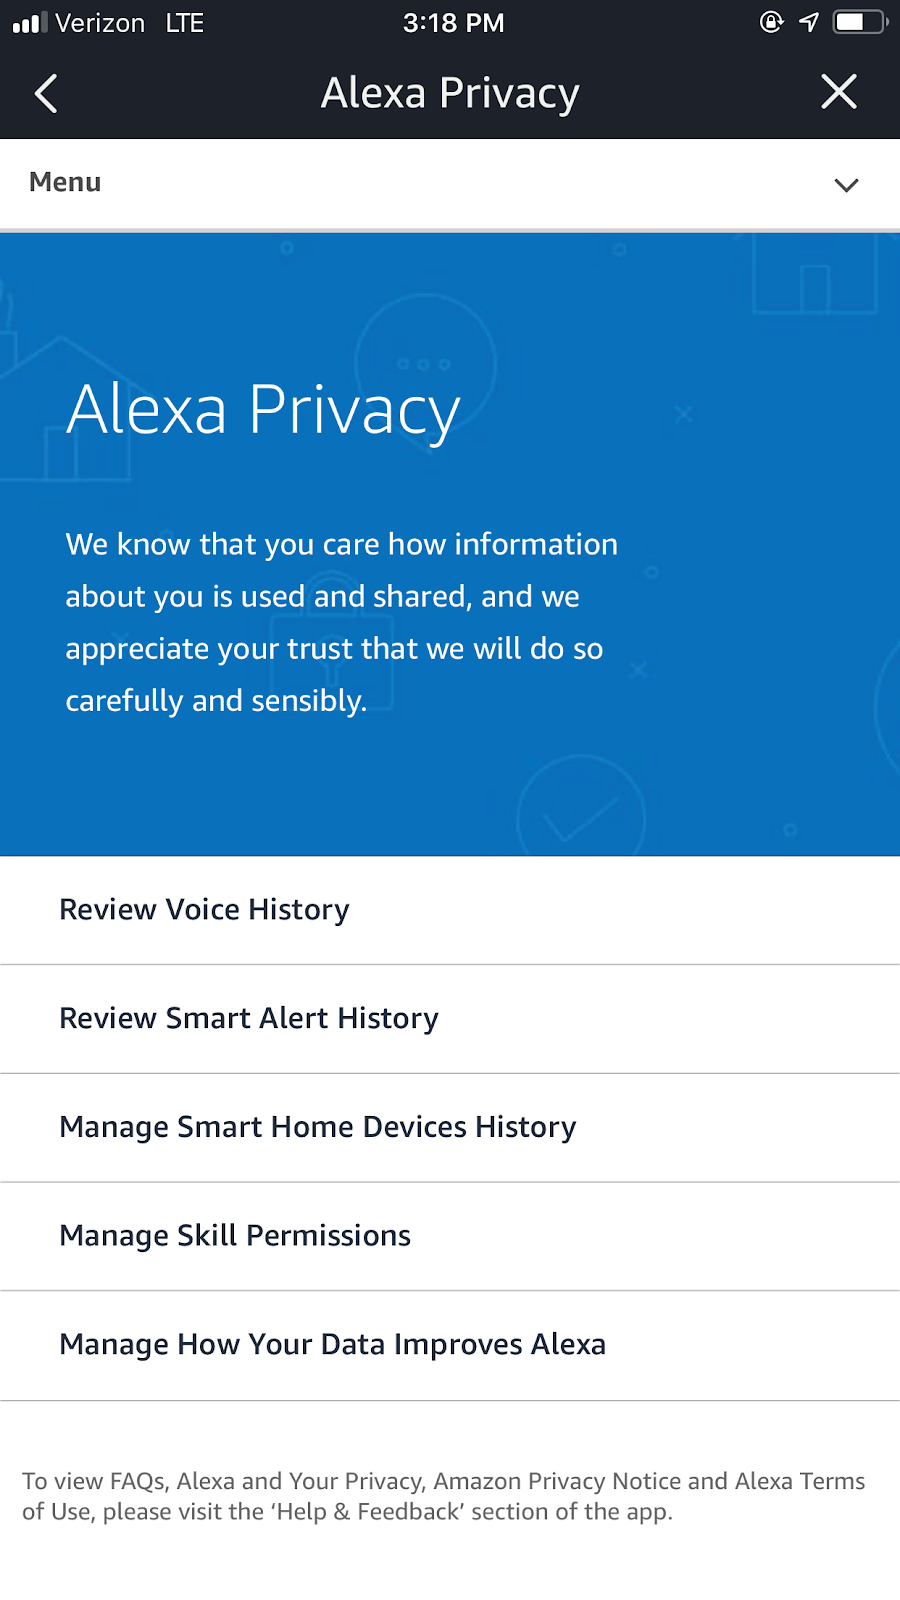Screen dimensions: 900x1600
Task: Open Manage How Your Data Improves Alexa
Action: (332, 1345)
